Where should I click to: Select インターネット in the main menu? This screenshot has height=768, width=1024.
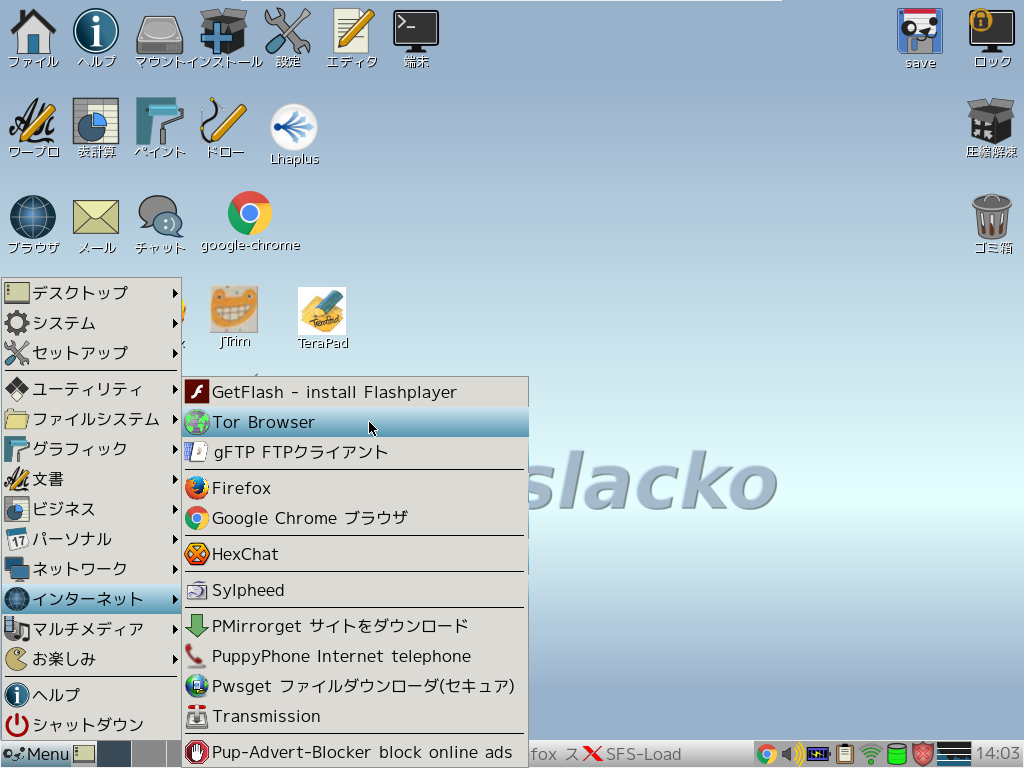pos(91,599)
